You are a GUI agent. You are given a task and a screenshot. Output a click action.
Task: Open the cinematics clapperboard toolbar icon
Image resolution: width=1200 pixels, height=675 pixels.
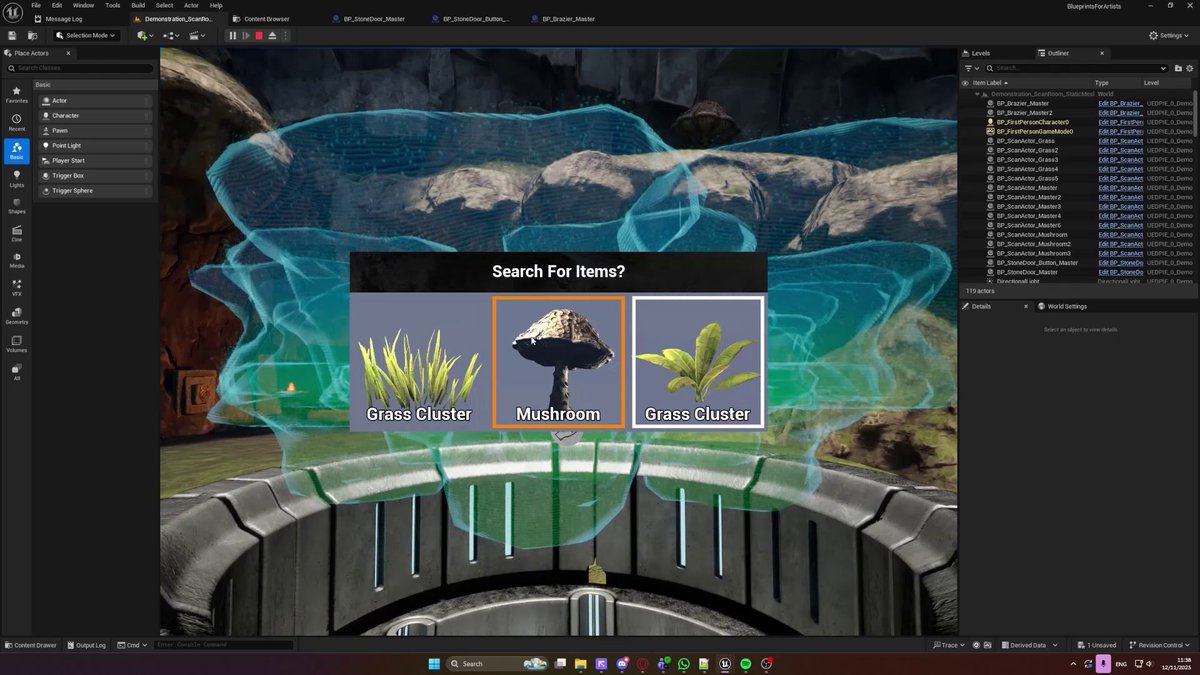(196, 36)
